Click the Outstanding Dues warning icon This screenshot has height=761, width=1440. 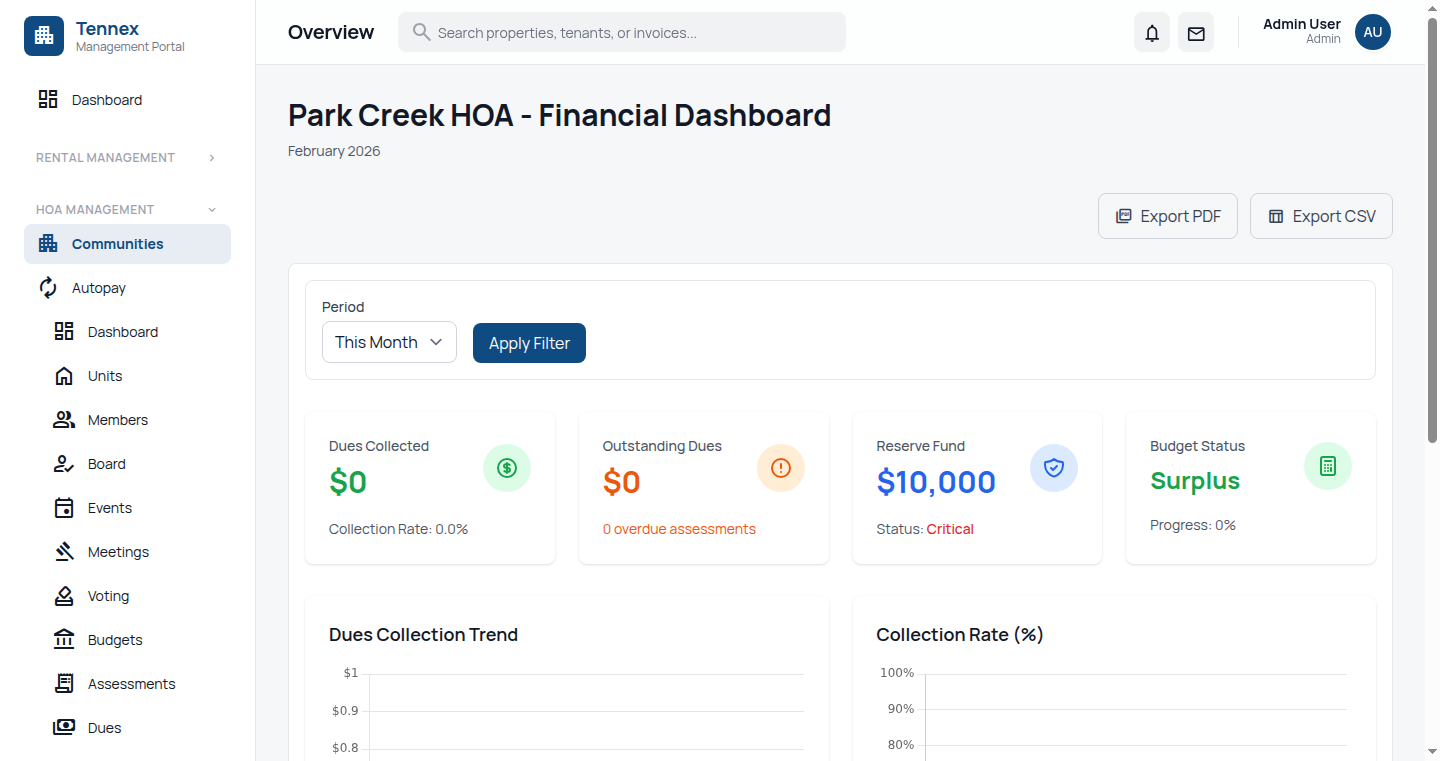tap(780, 467)
